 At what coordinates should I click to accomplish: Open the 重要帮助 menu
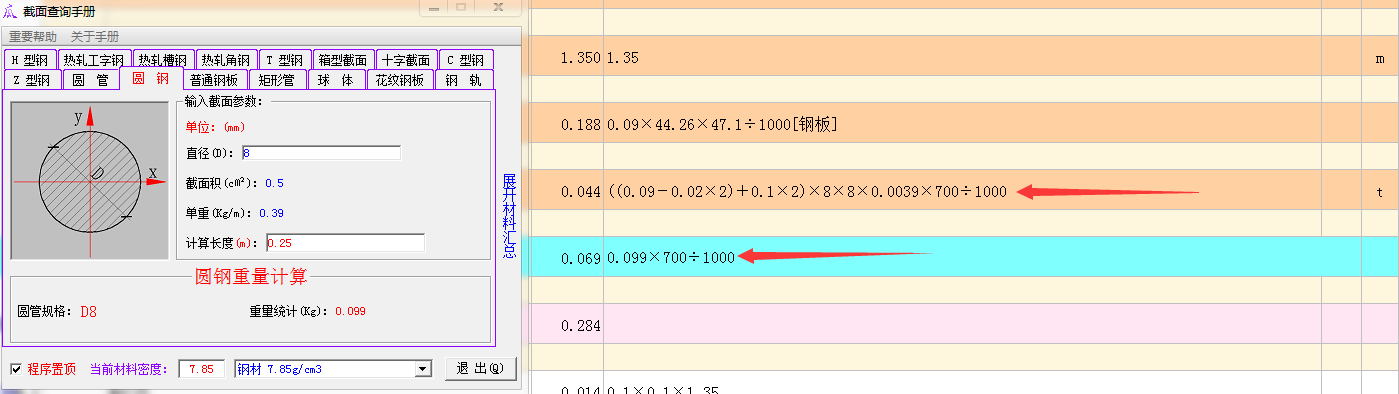(33, 37)
